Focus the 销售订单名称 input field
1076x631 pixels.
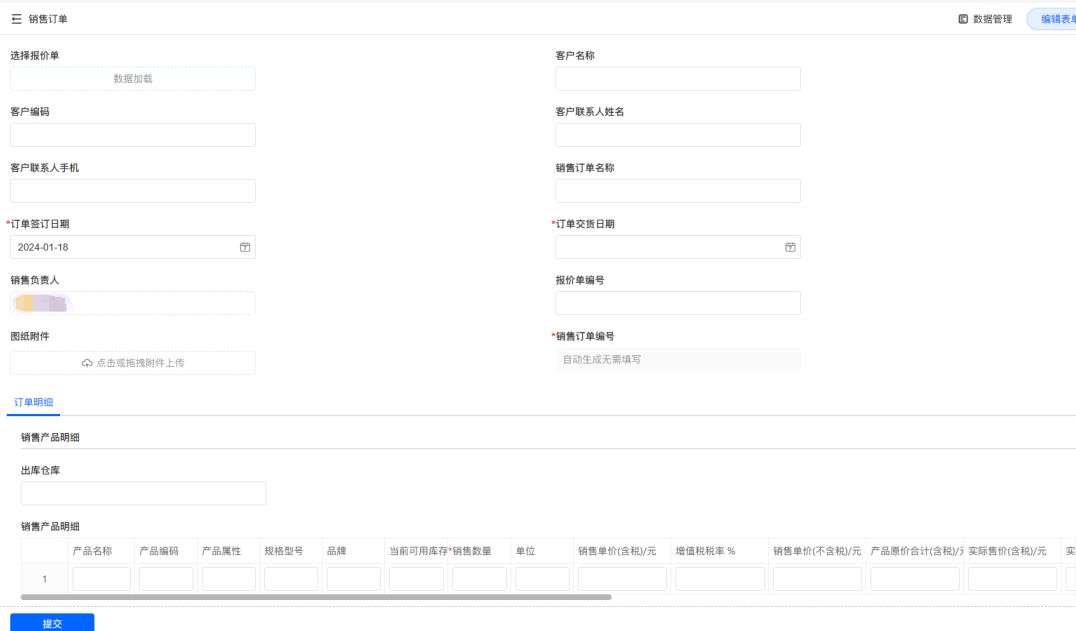point(678,191)
